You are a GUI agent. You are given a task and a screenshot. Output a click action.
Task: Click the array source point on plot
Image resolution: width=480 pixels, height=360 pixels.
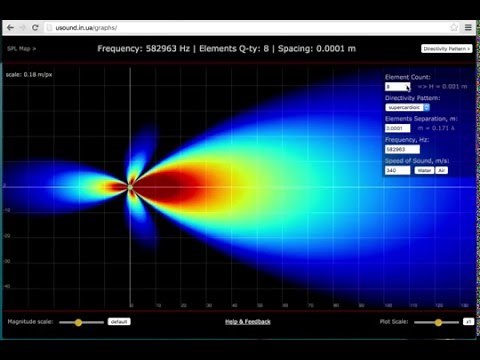tap(130, 187)
